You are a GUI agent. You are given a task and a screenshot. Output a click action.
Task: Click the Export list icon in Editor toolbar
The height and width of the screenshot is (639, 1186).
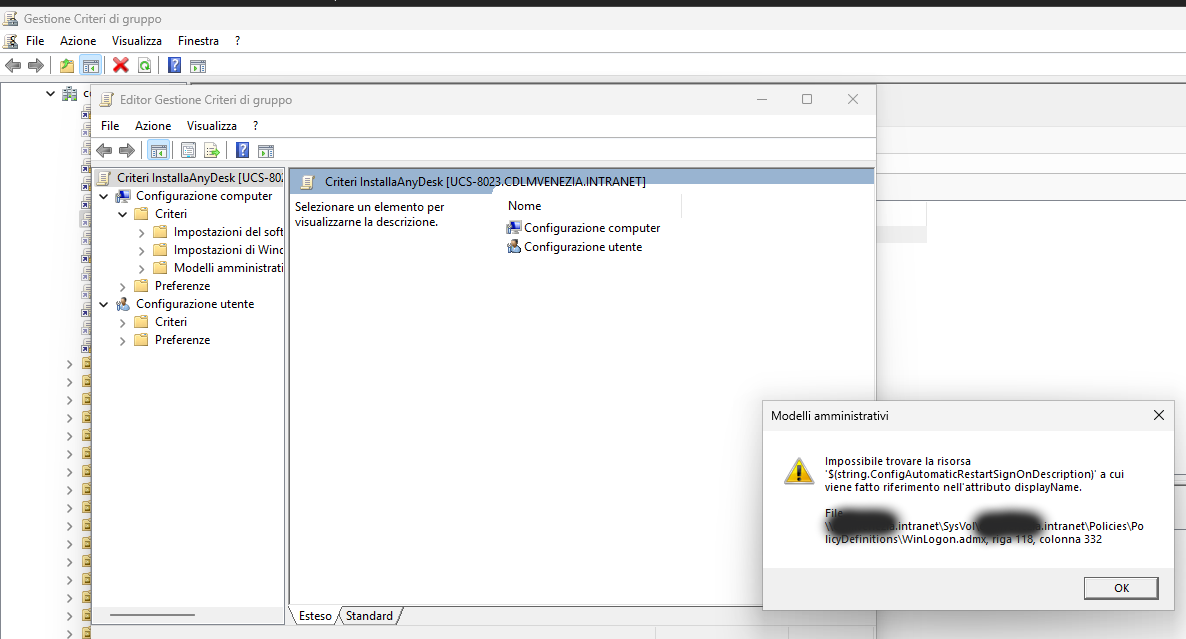tap(212, 150)
